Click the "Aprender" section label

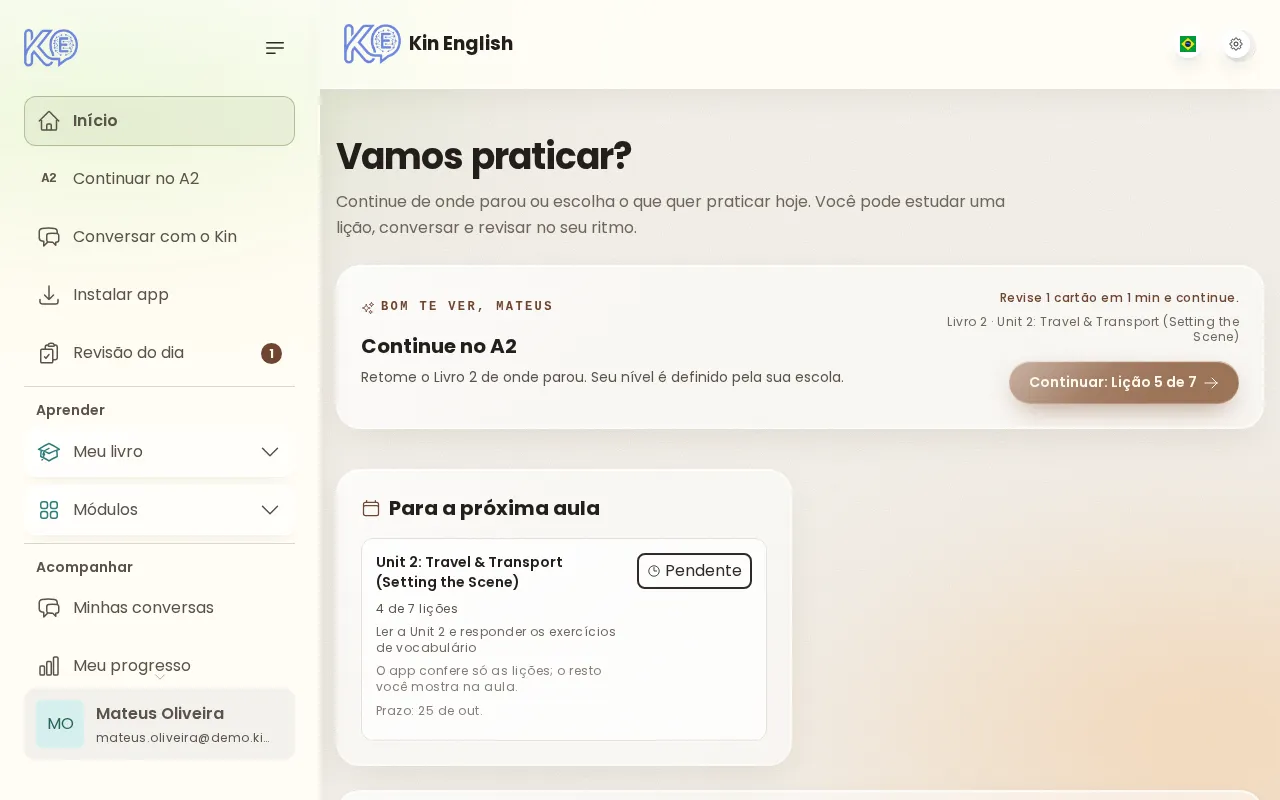[70, 410]
